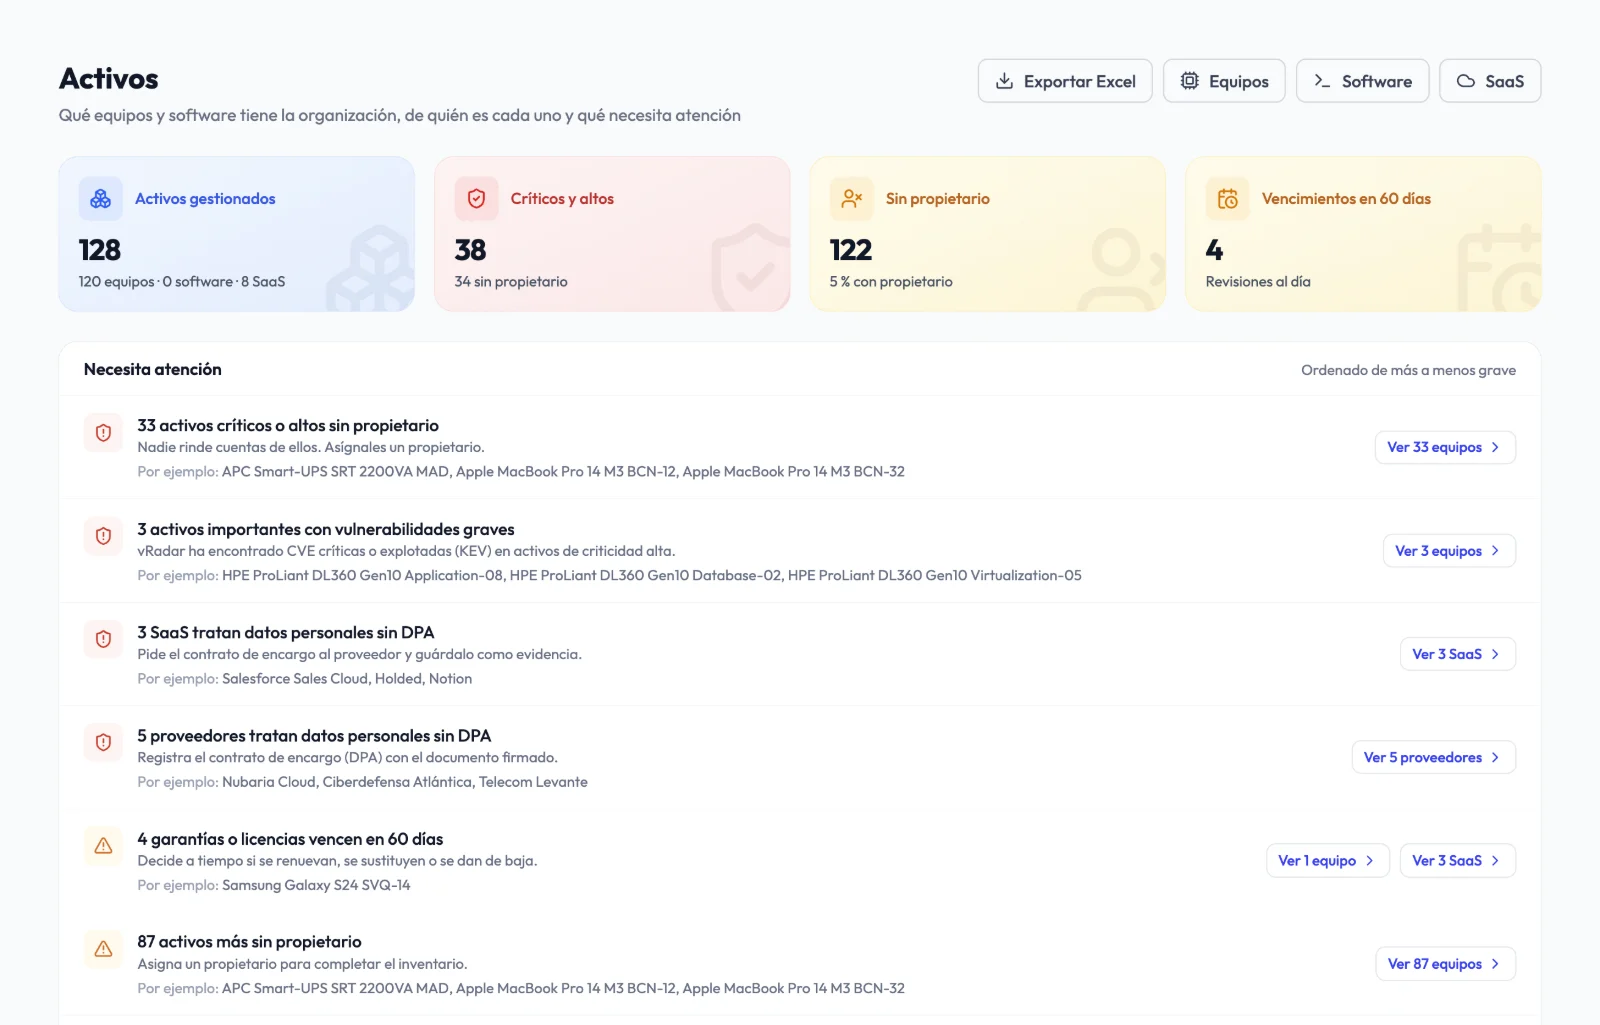Select the Activos gestionados card showing 128
Image resolution: width=1600 pixels, height=1025 pixels.
click(x=237, y=234)
